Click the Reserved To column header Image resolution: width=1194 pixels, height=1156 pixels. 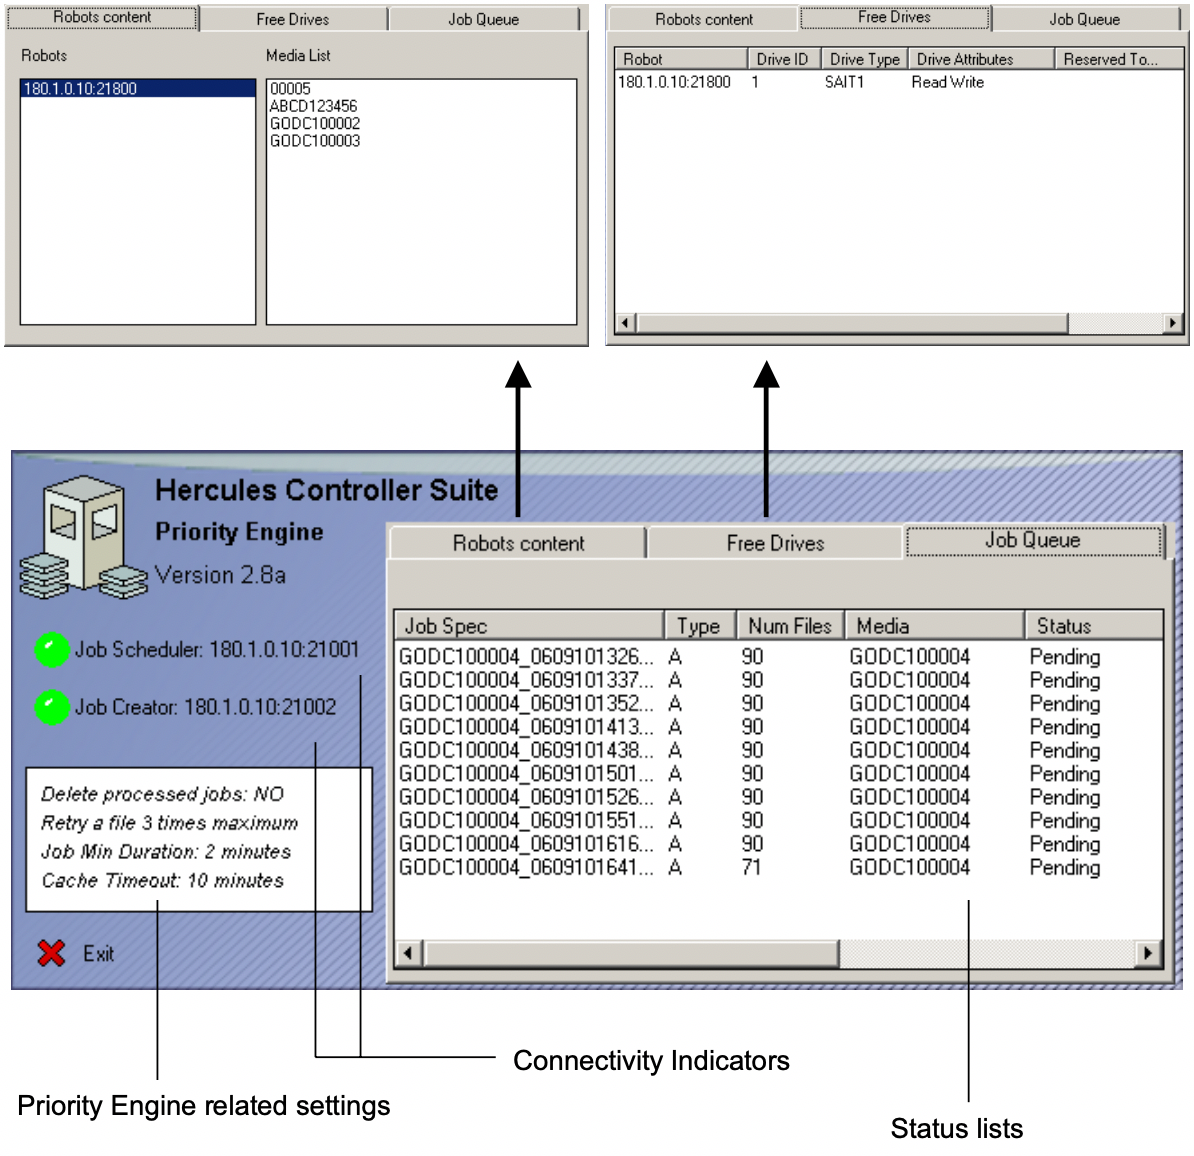point(1119,59)
